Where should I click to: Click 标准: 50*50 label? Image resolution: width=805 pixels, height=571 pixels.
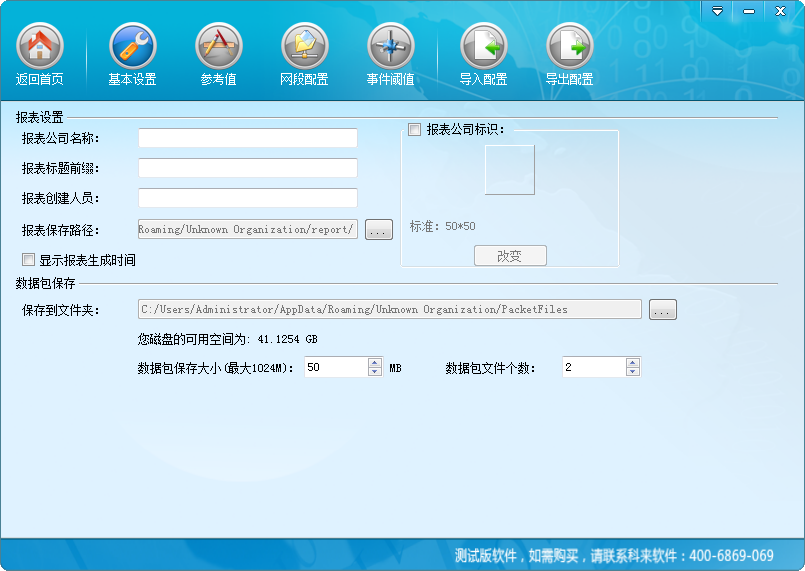[x=443, y=226]
